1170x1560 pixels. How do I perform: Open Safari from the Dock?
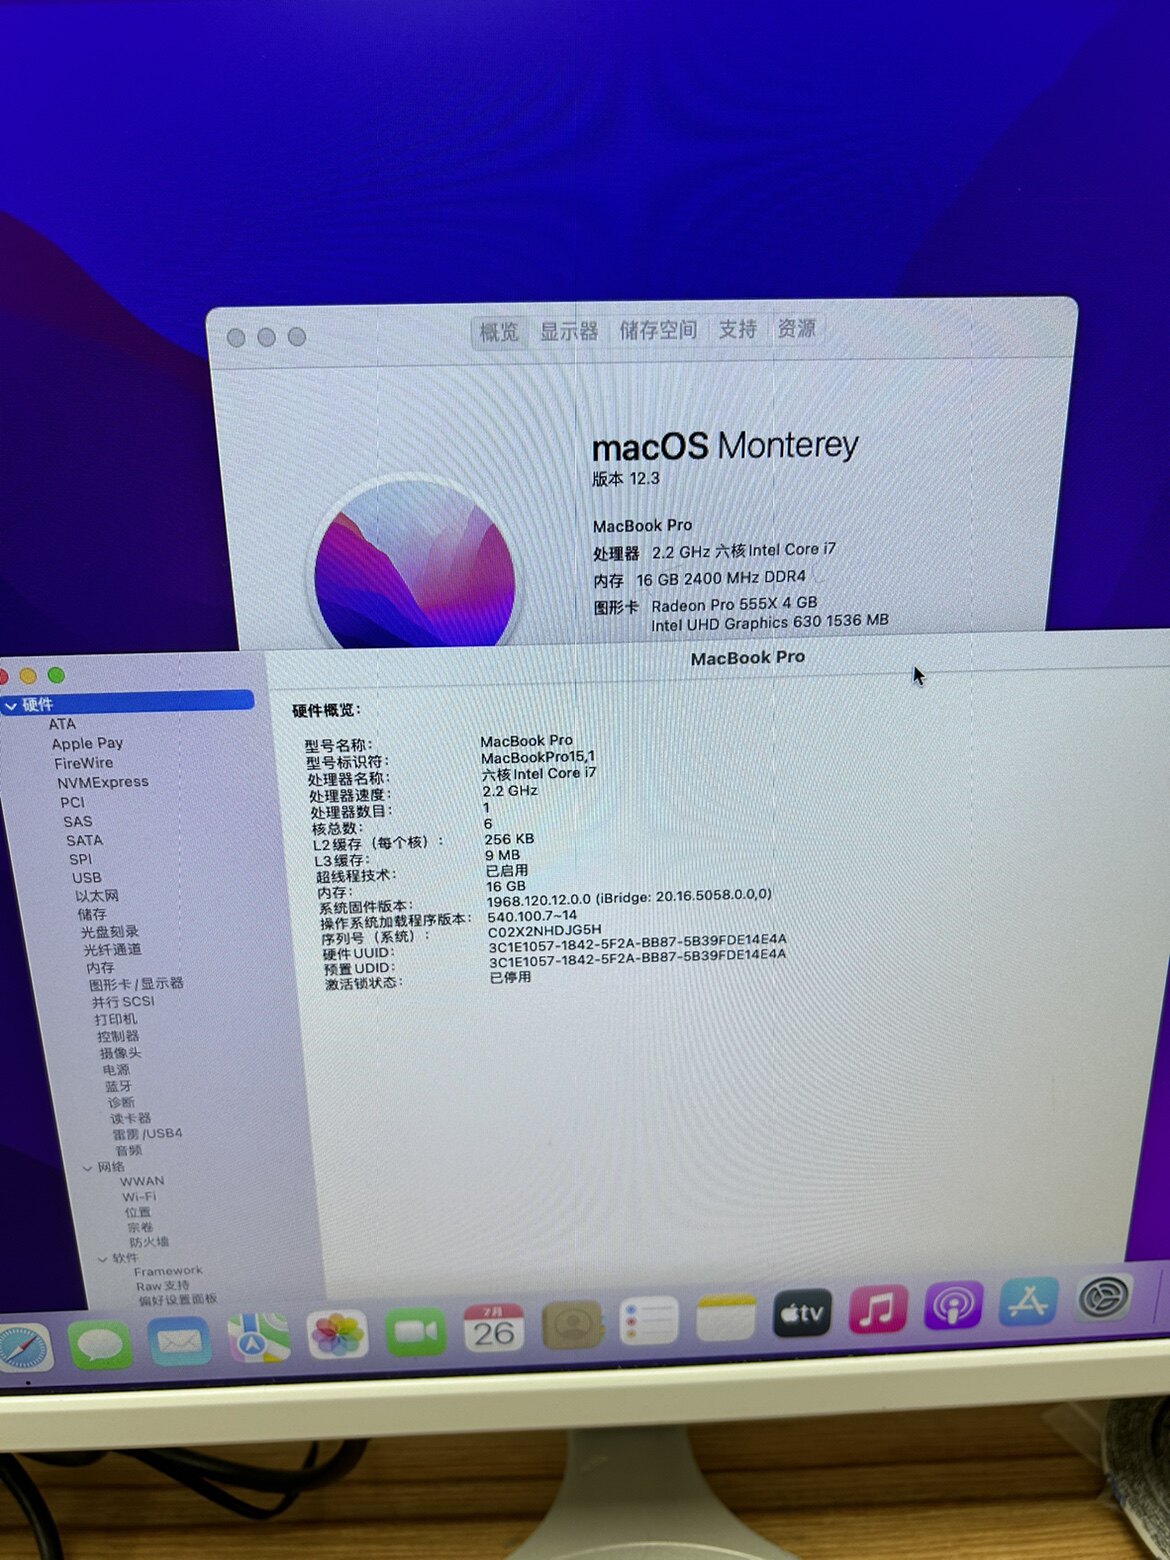22,1347
